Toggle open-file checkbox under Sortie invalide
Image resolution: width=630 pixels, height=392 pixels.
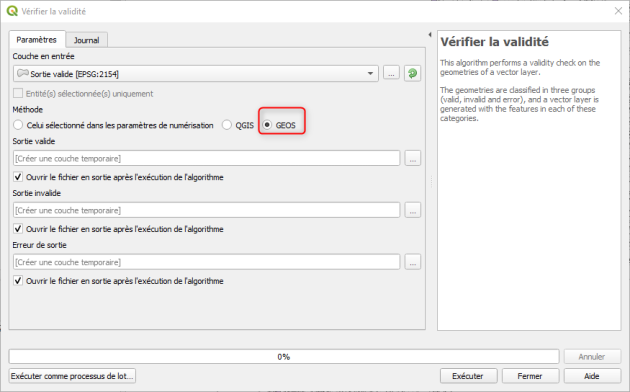pos(18,229)
